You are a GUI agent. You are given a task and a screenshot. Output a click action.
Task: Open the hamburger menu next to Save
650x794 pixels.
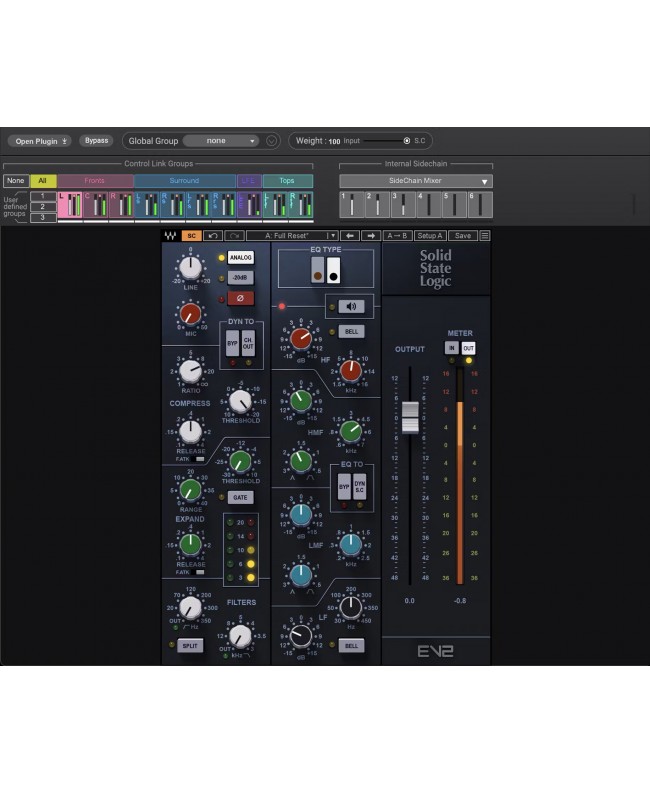(484, 236)
